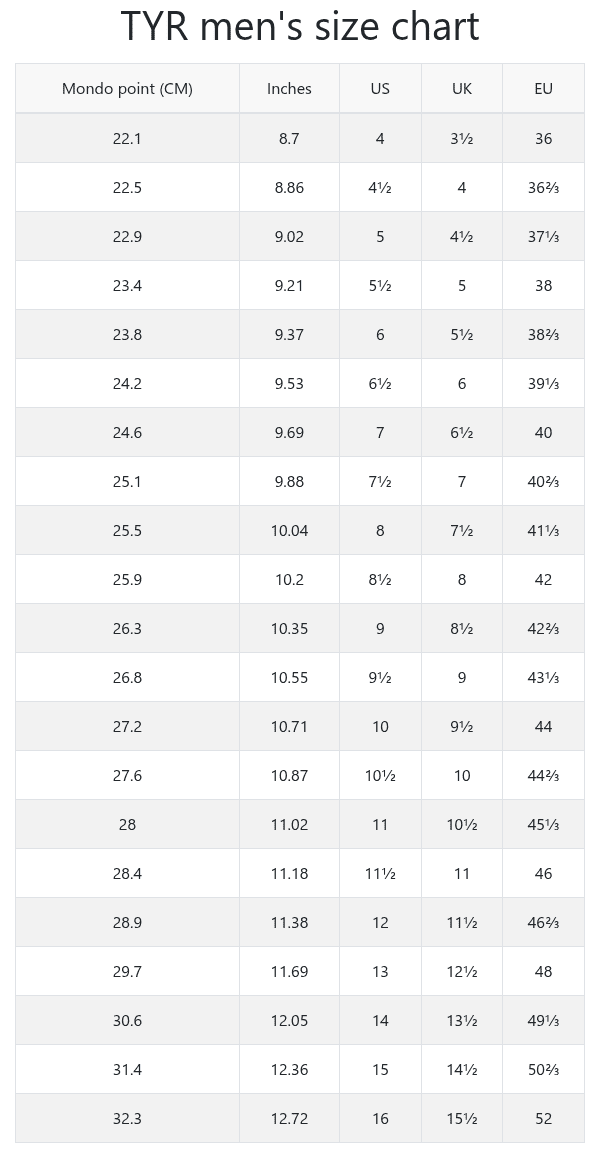Select the 8.86 inches cell
Viewport: 600px width, 1158px height.
(x=289, y=188)
